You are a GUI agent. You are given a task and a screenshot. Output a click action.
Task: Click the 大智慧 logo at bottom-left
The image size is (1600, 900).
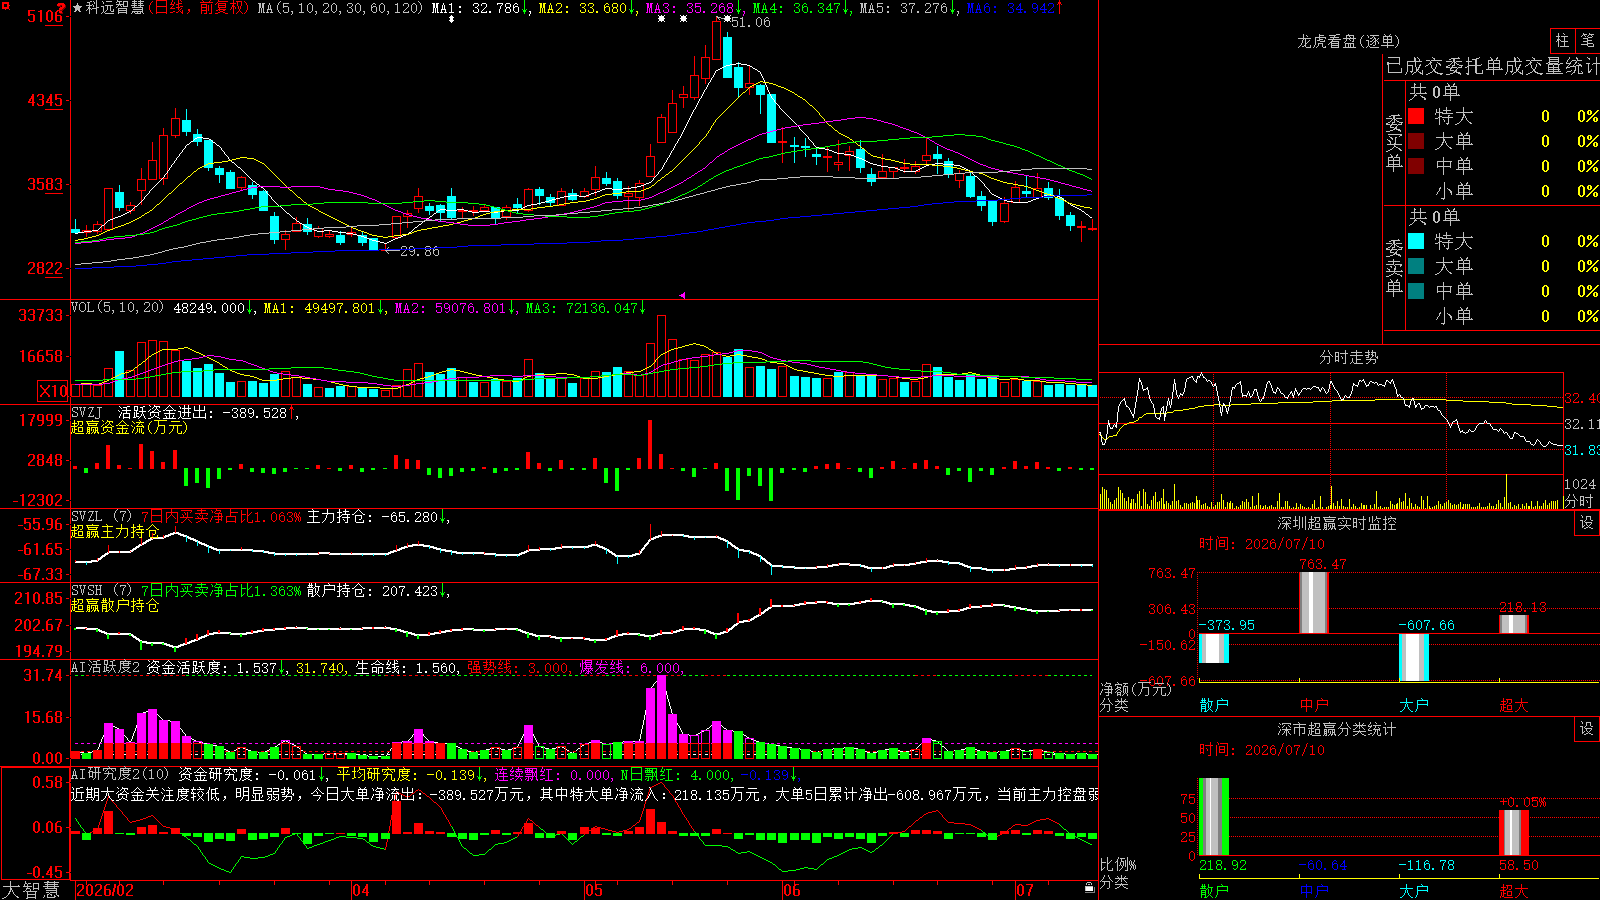click(31, 890)
